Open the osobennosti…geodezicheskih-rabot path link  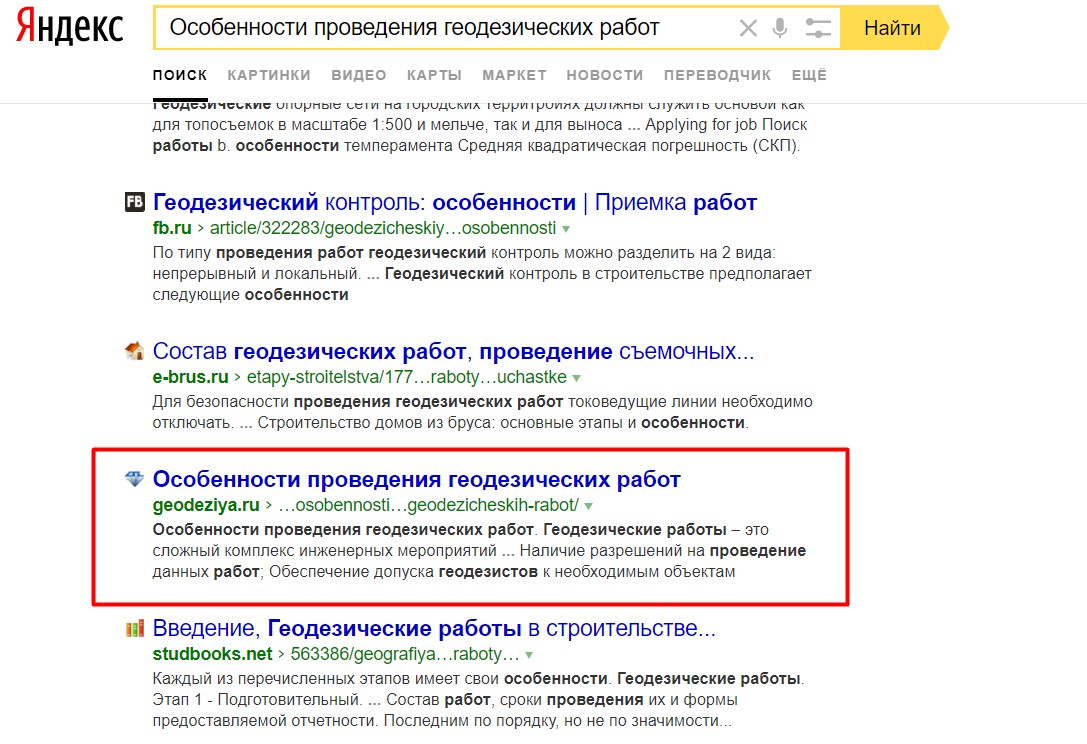[428, 505]
